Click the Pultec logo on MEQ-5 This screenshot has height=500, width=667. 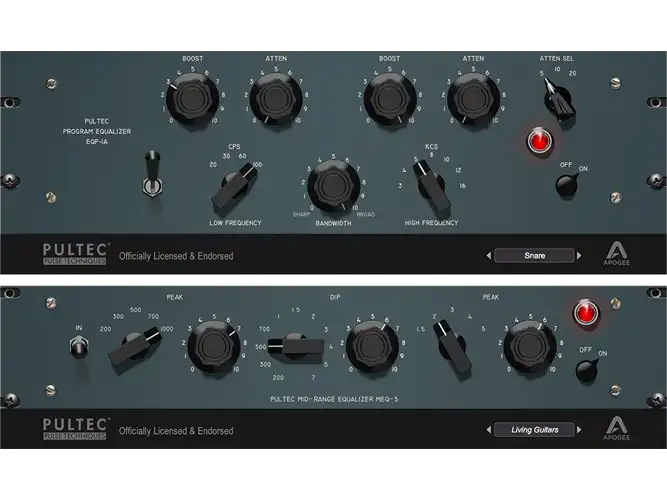click(x=75, y=429)
